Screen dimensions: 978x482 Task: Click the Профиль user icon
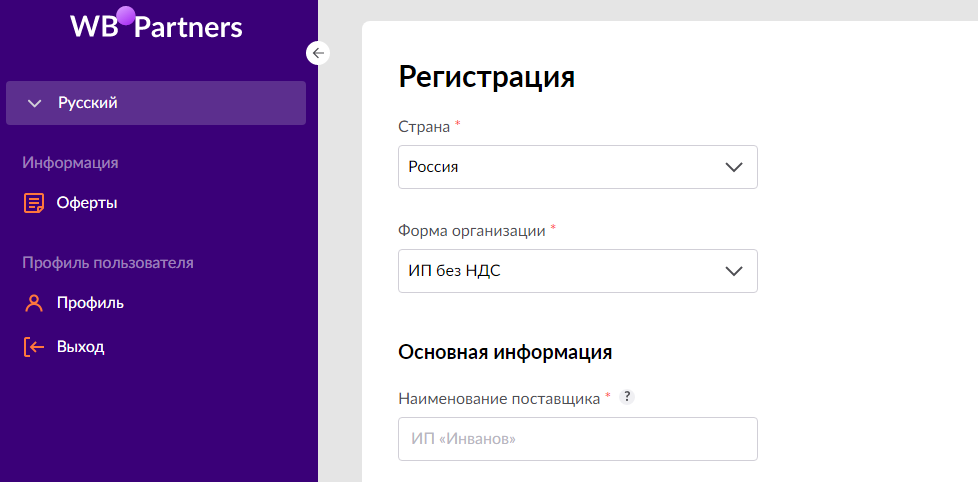click(x=34, y=304)
